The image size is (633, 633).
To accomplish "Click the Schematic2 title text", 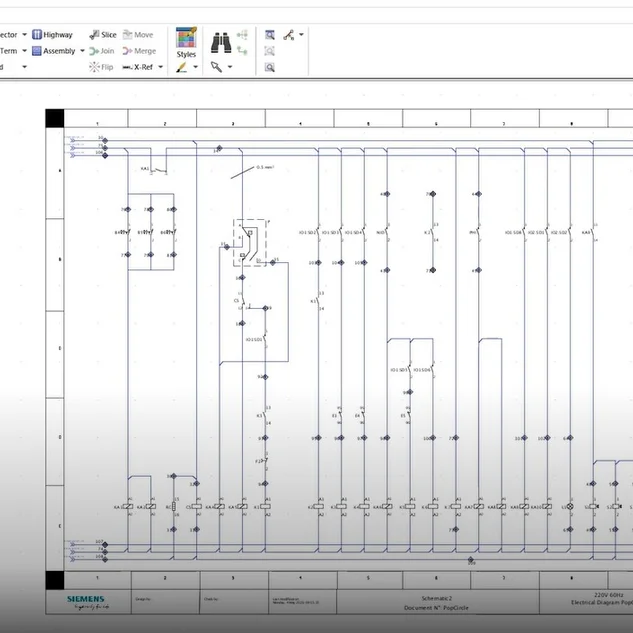I will (x=436, y=598).
